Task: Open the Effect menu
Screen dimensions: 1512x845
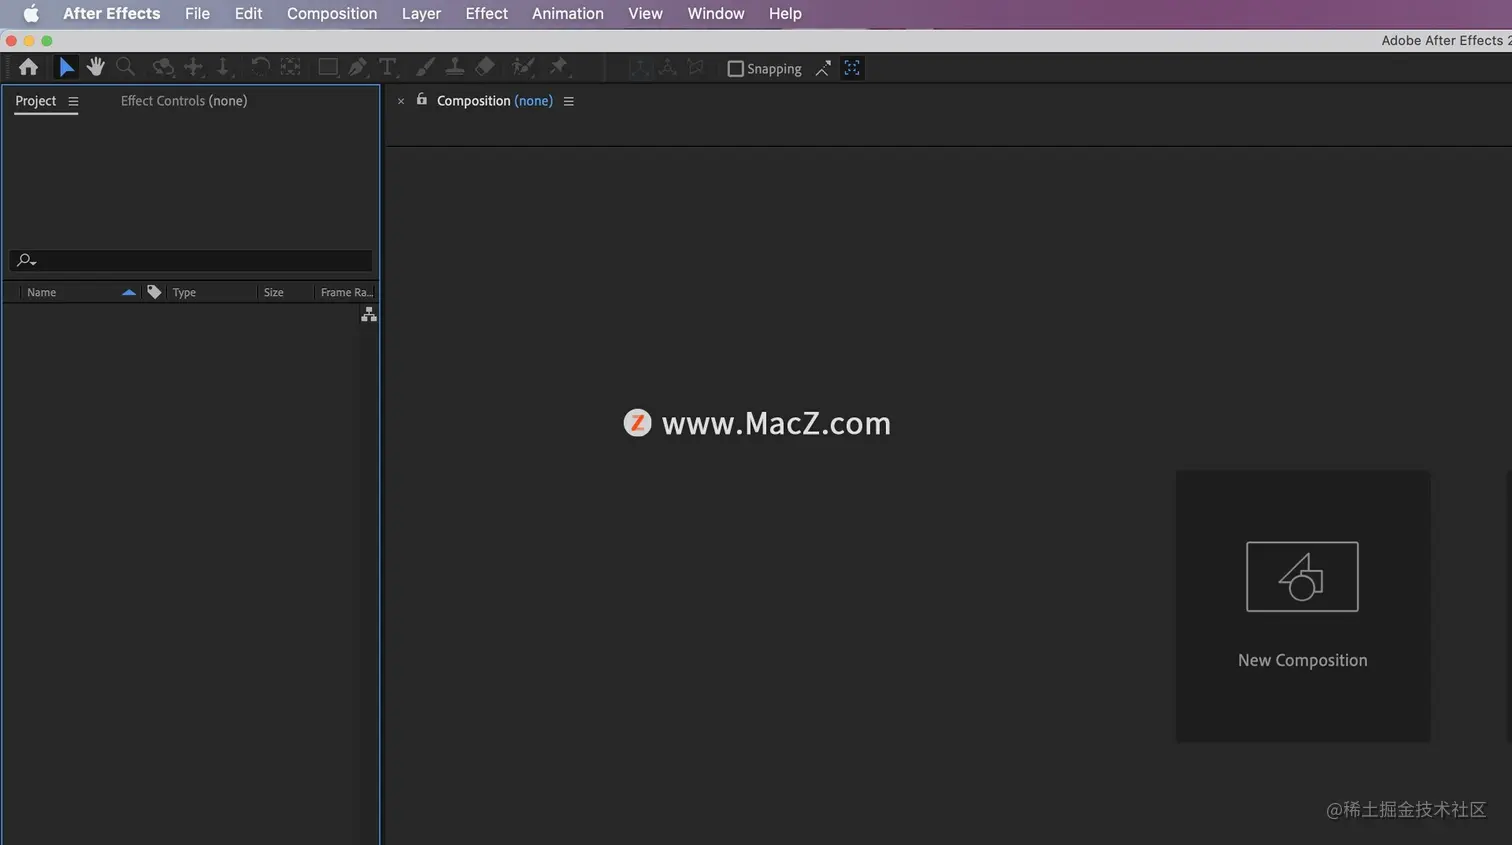Action: 487,13
